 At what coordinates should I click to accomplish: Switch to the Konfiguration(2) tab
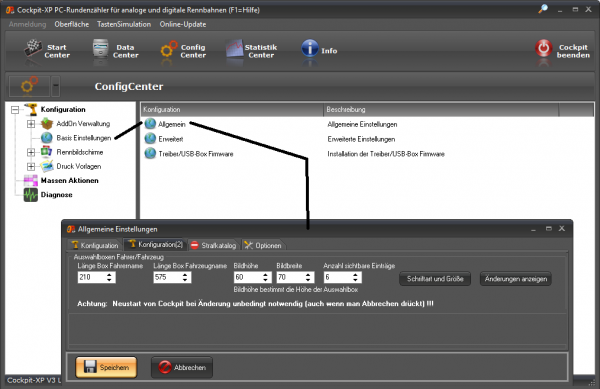(x=155, y=244)
